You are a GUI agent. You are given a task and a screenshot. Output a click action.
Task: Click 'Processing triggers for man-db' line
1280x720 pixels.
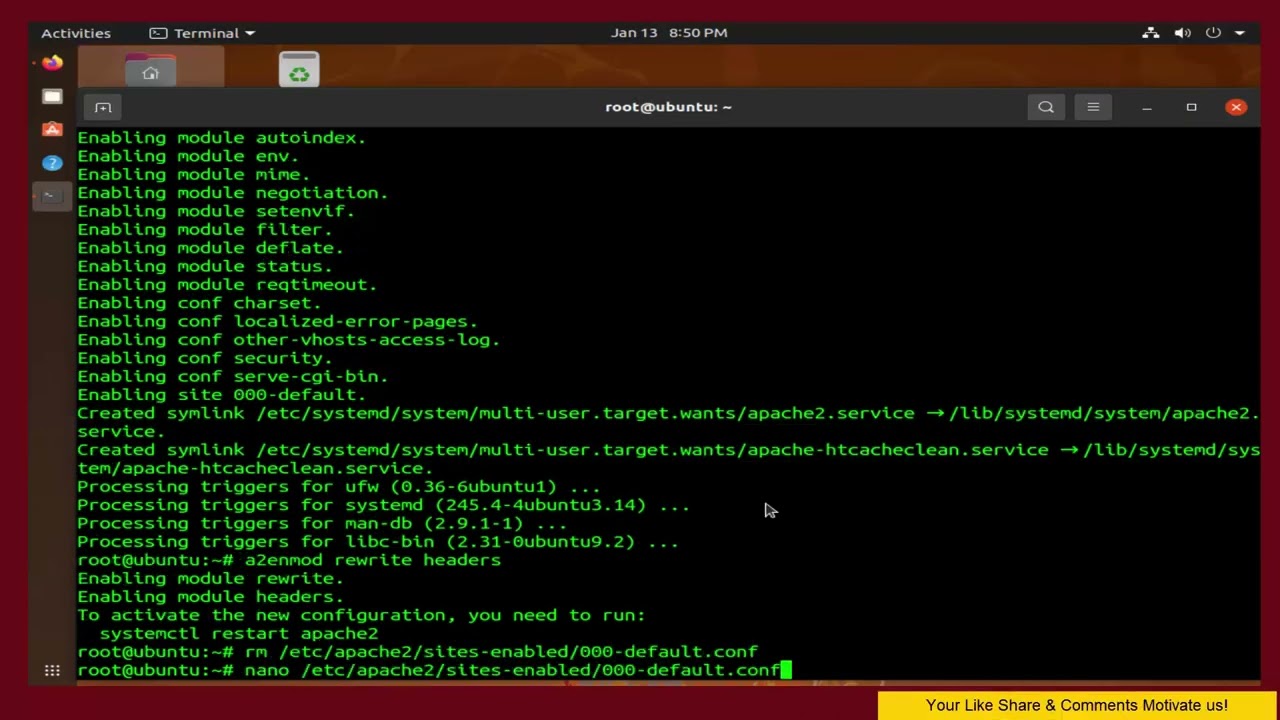click(x=322, y=523)
